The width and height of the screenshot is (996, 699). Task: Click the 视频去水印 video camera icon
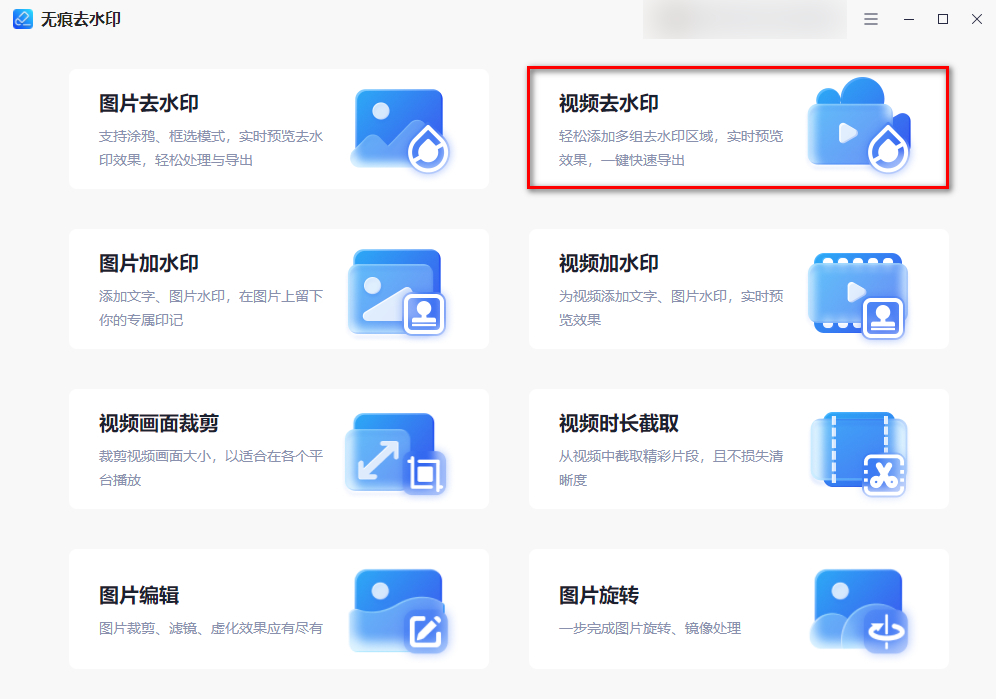tap(859, 125)
